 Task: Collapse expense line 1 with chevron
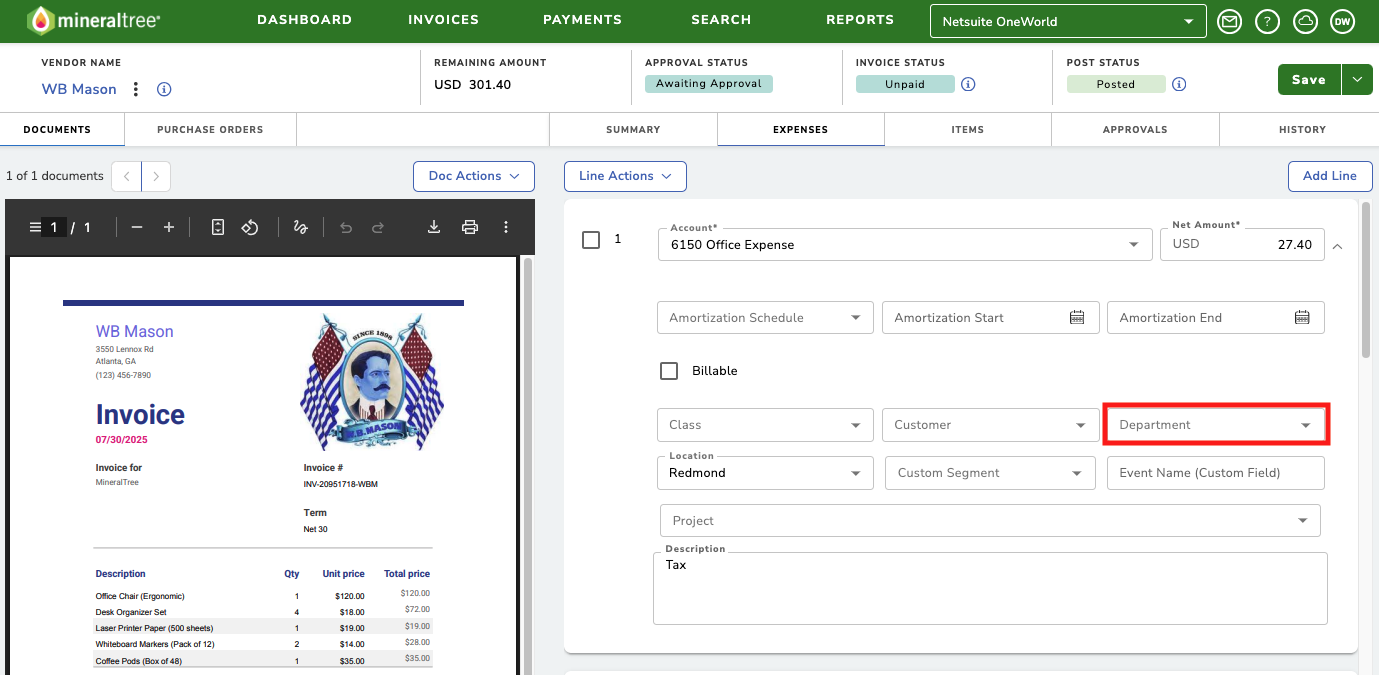[1338, 245]
